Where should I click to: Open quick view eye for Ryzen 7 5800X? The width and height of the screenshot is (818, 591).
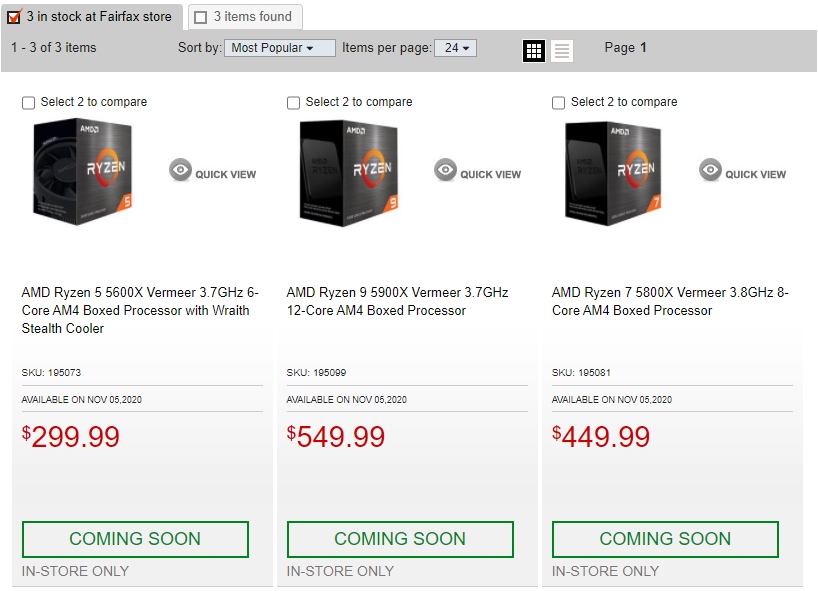711,170
